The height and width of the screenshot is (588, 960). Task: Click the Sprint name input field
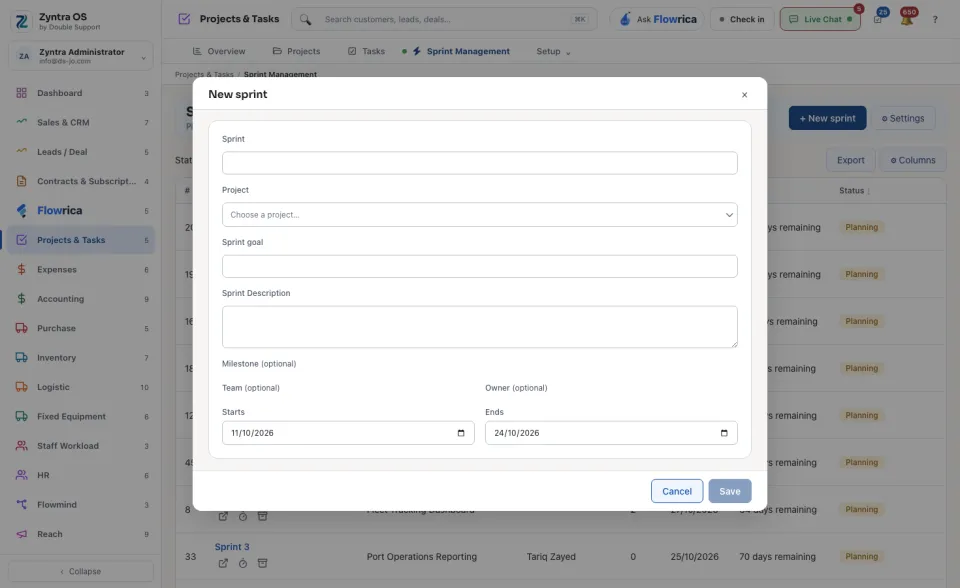479,163
